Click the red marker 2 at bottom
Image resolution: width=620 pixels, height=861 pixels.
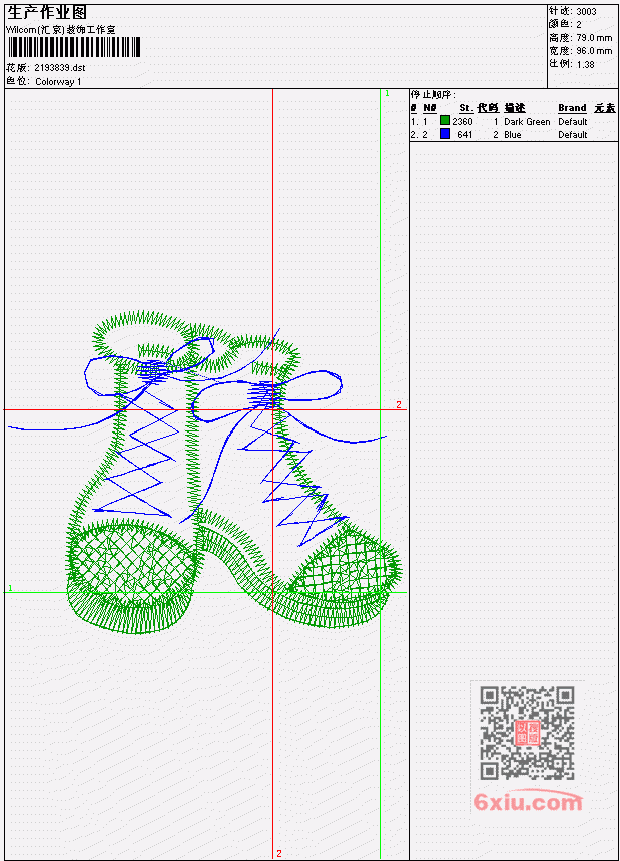point(279,853)
